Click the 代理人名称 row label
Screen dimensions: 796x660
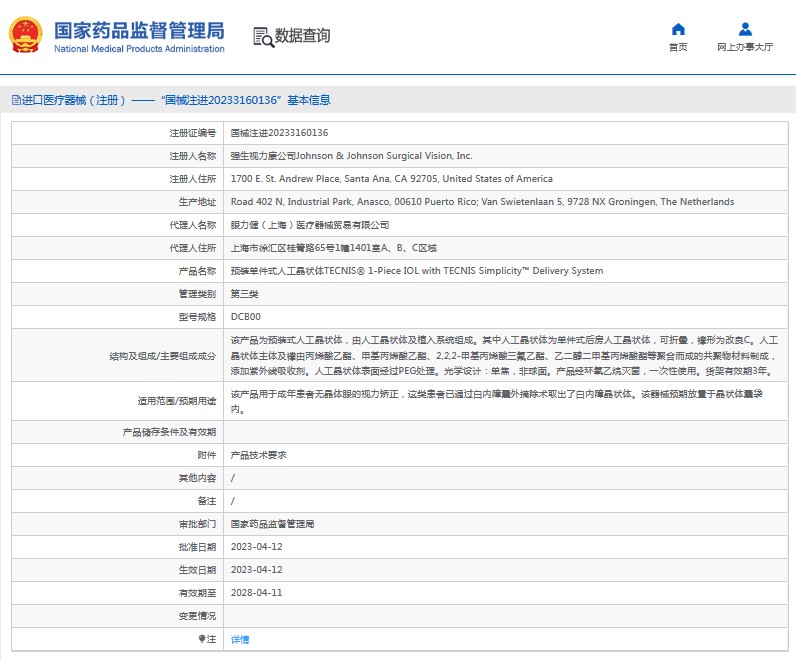click(192, 225)
